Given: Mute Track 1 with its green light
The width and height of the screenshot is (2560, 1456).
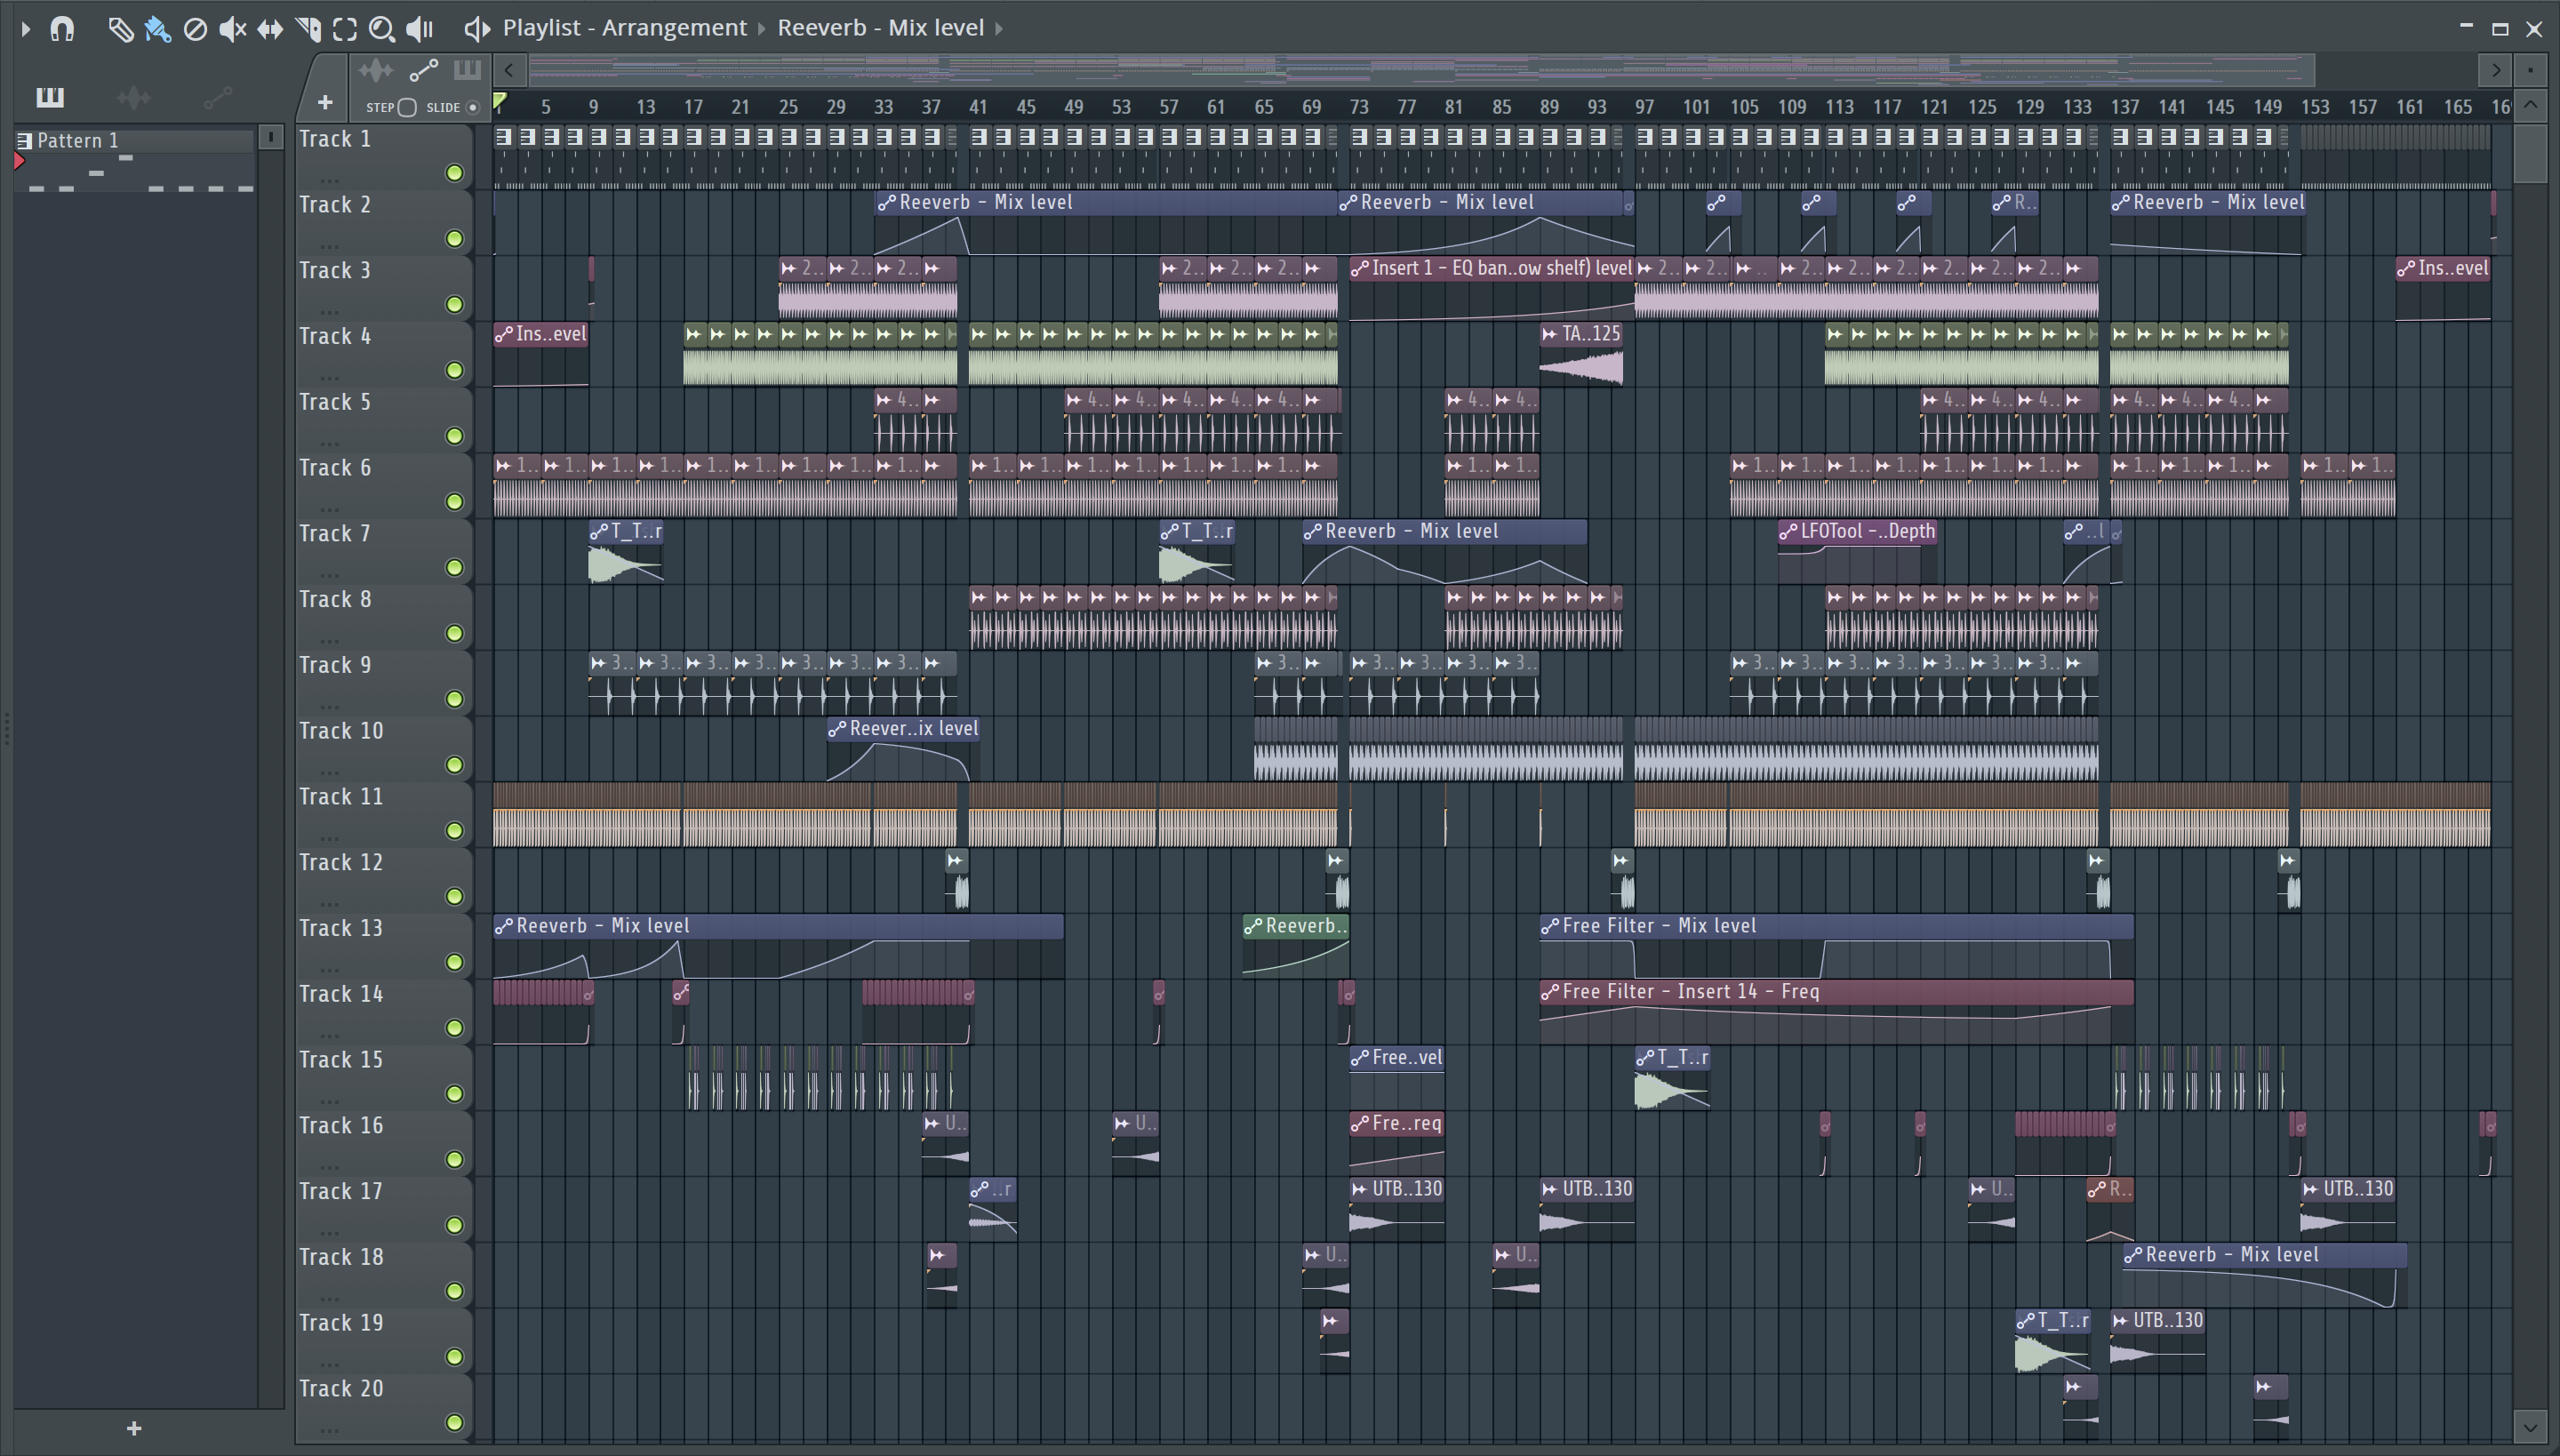Looking at the screenshot, I should click(x=454, y=173).
